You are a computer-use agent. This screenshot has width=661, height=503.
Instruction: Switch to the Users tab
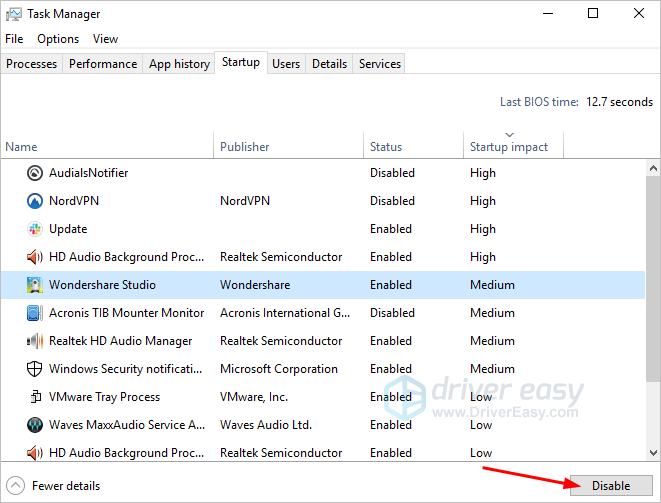pos(286,64)
